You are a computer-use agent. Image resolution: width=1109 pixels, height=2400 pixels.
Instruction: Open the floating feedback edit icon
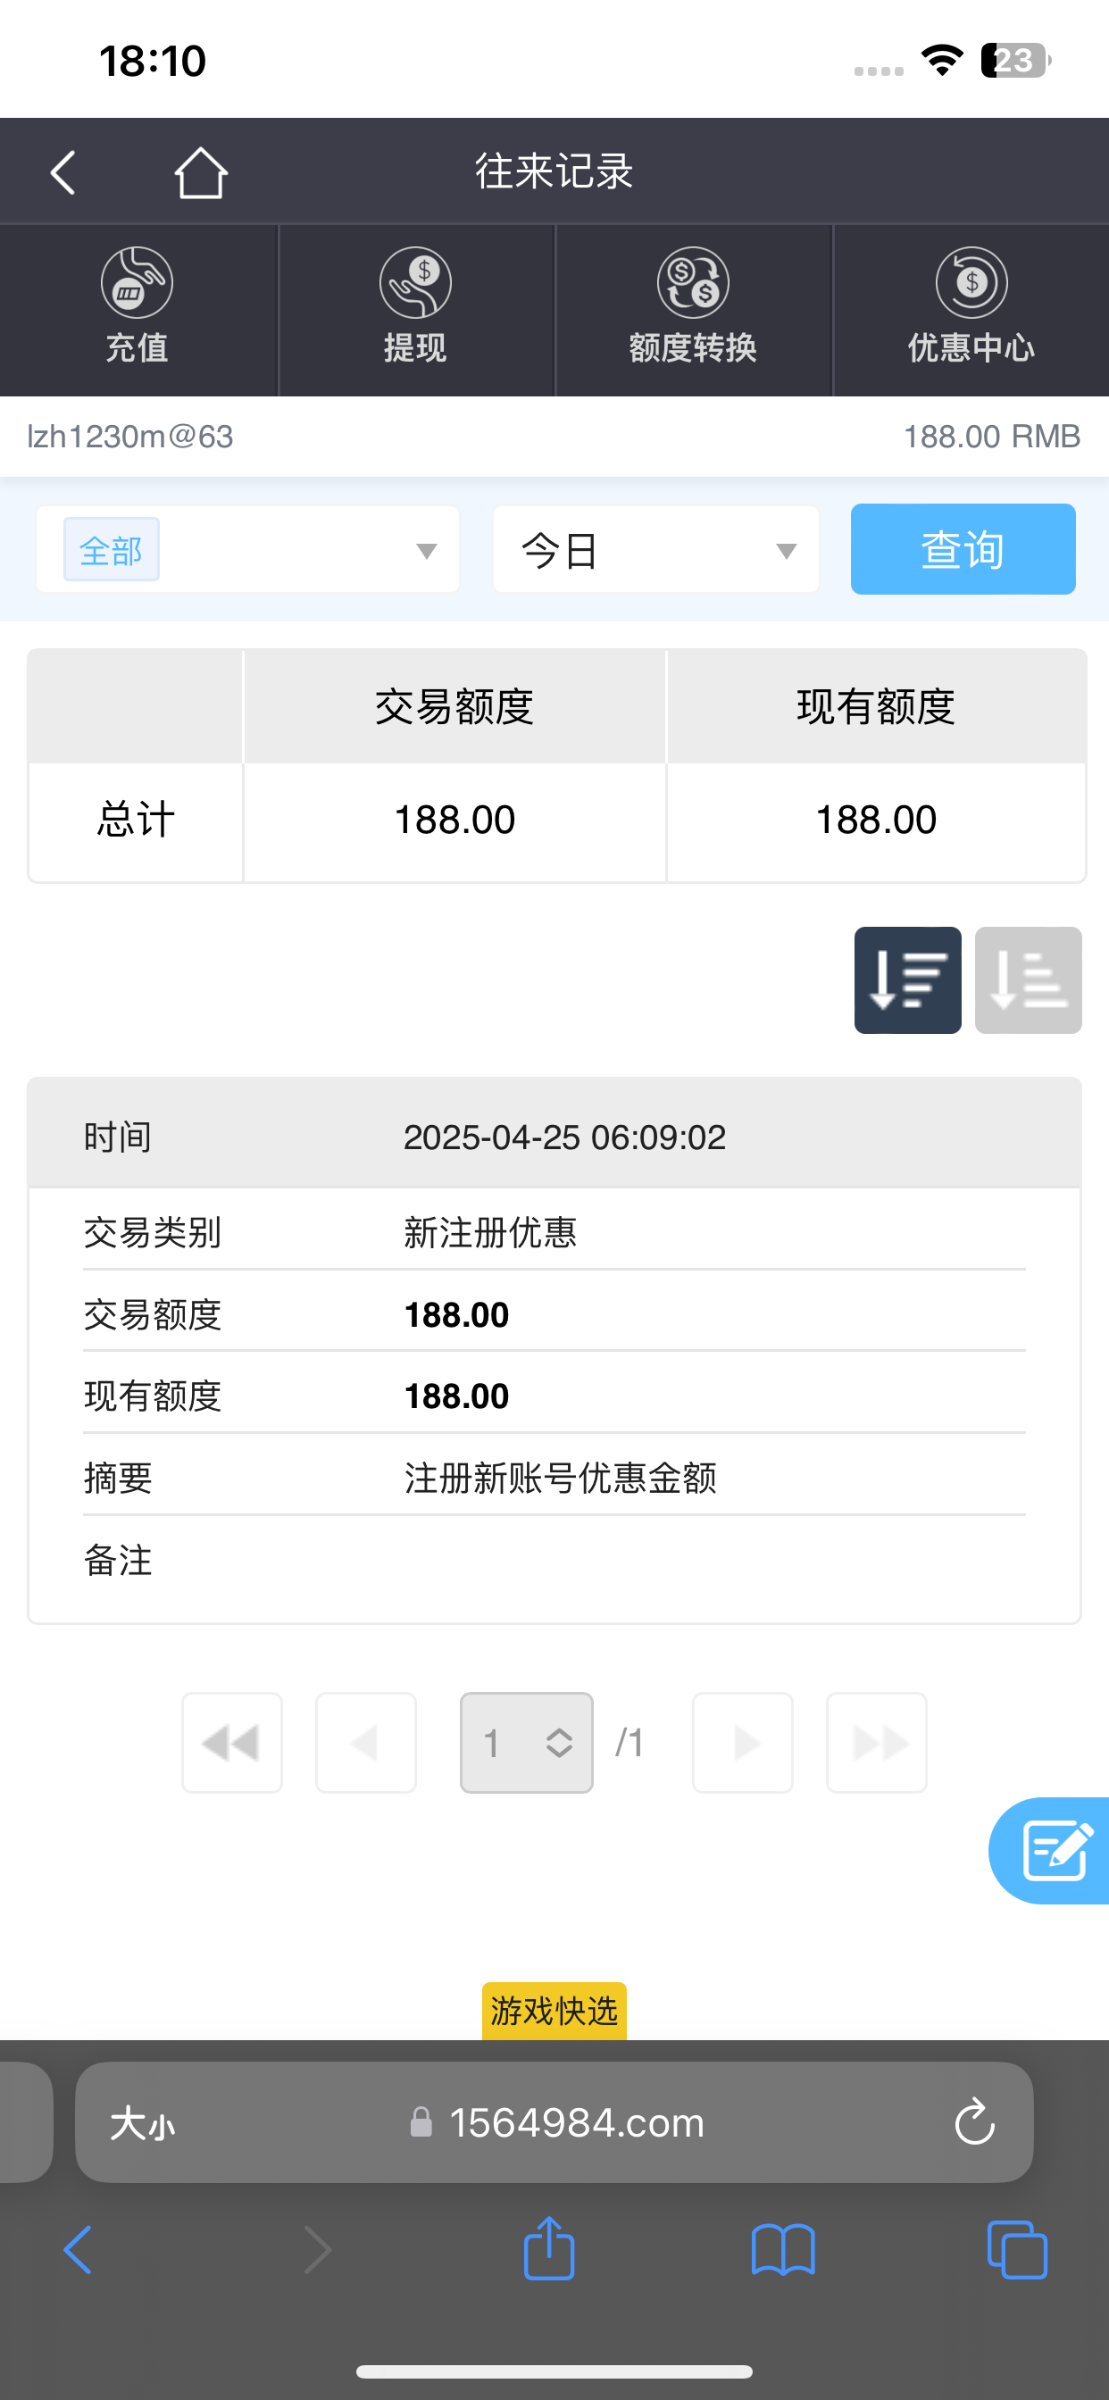click(x=1053, y=1850)
